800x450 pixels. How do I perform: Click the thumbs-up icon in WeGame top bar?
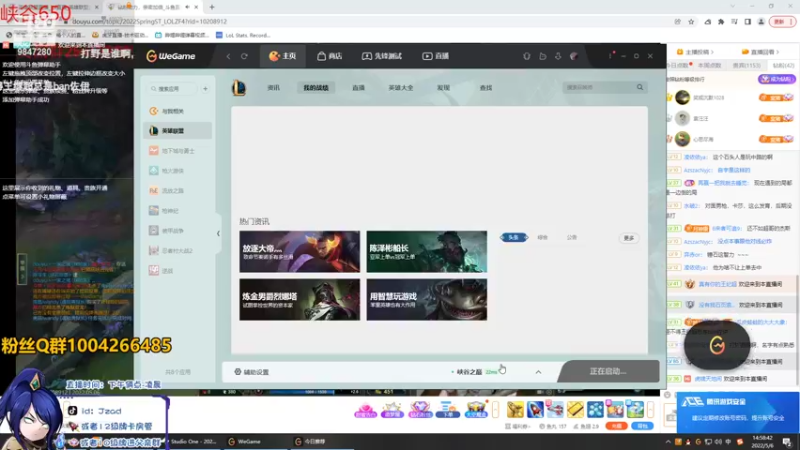pyautogui.click(x=543, y=56)
